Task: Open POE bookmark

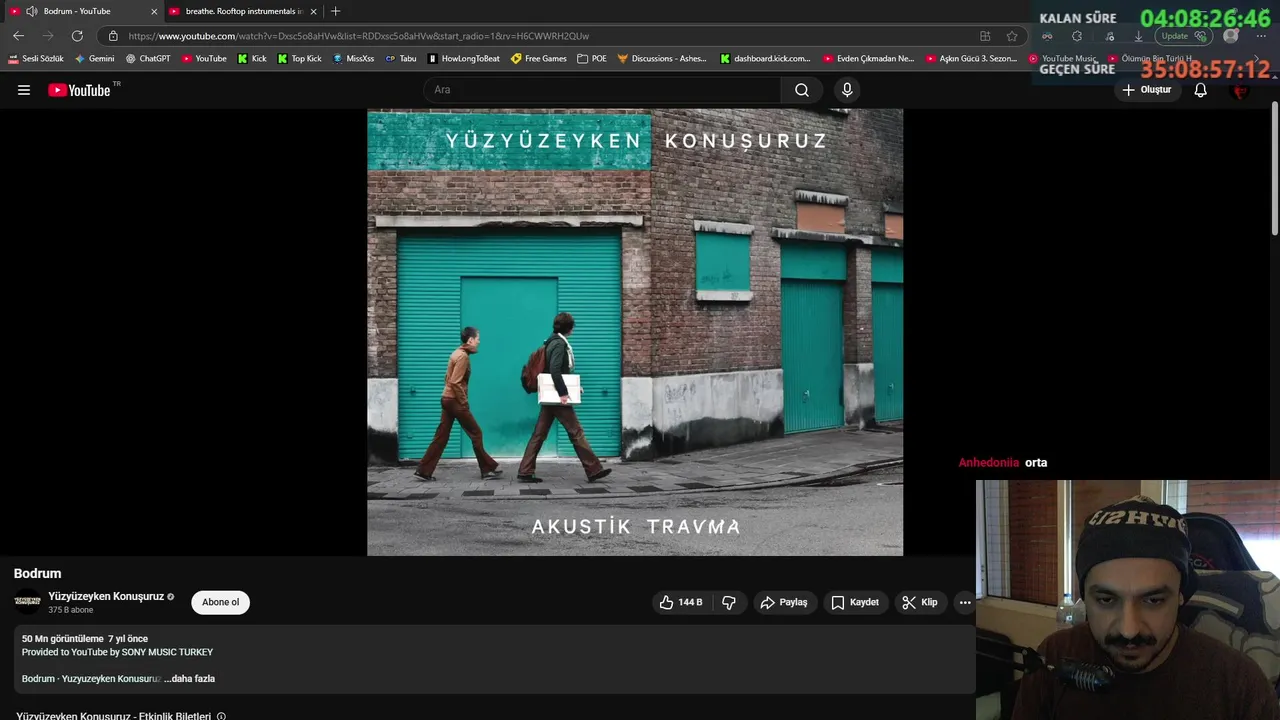Action: [592, 59]
